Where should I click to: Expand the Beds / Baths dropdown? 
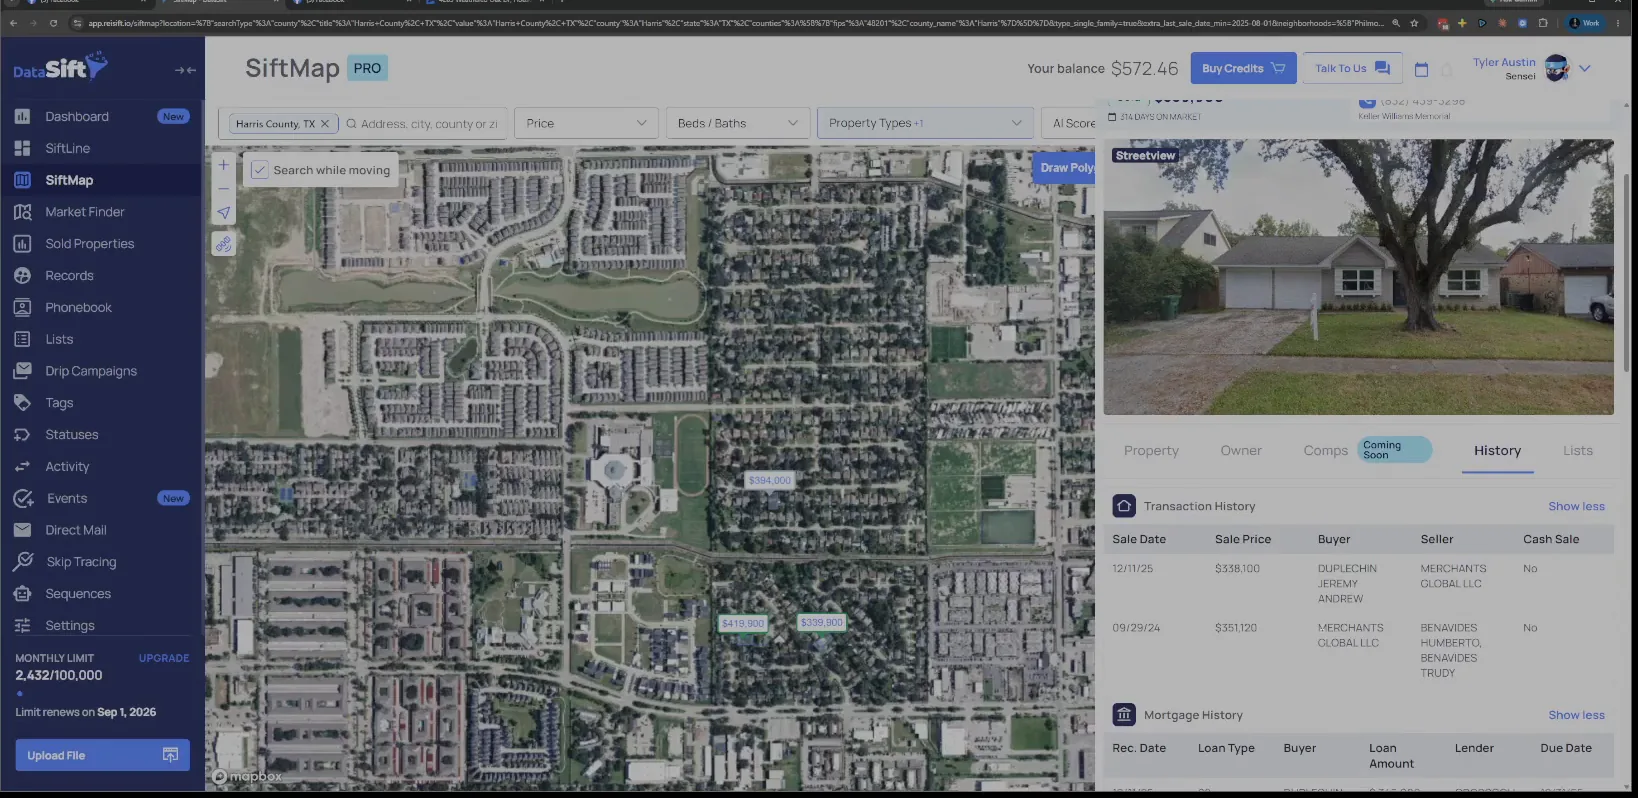(737, 123)
